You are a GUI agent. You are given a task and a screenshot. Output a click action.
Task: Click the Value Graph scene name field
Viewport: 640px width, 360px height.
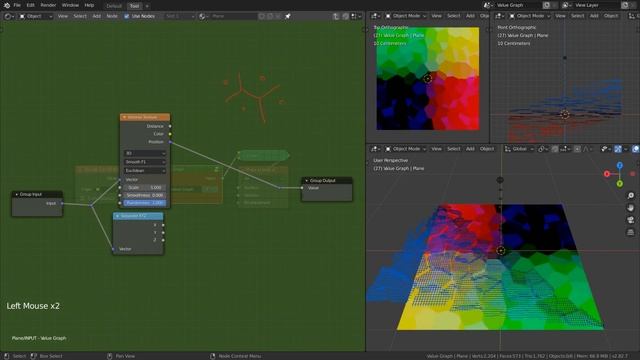(518, 5)
